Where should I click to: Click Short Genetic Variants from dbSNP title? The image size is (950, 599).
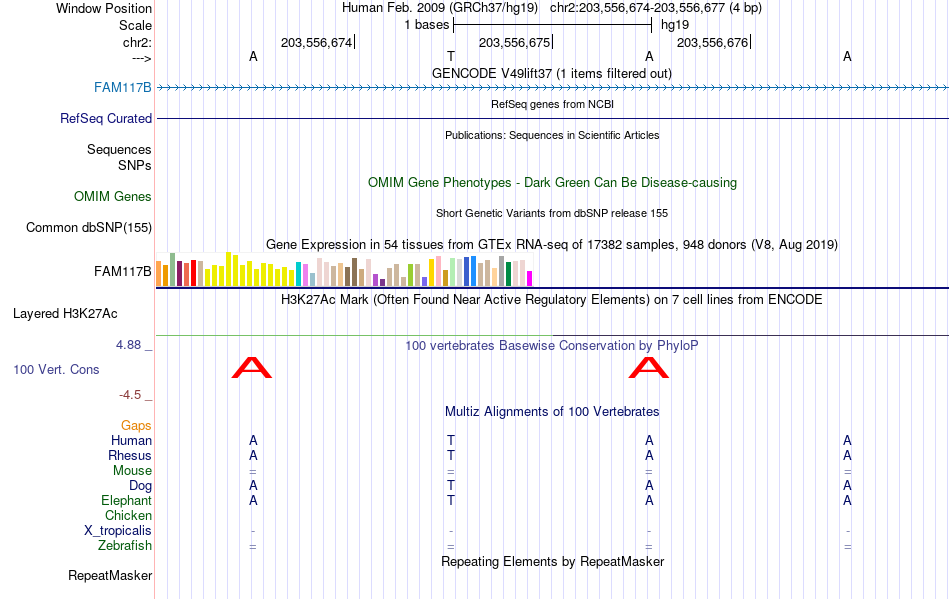[x=552, y=213]
